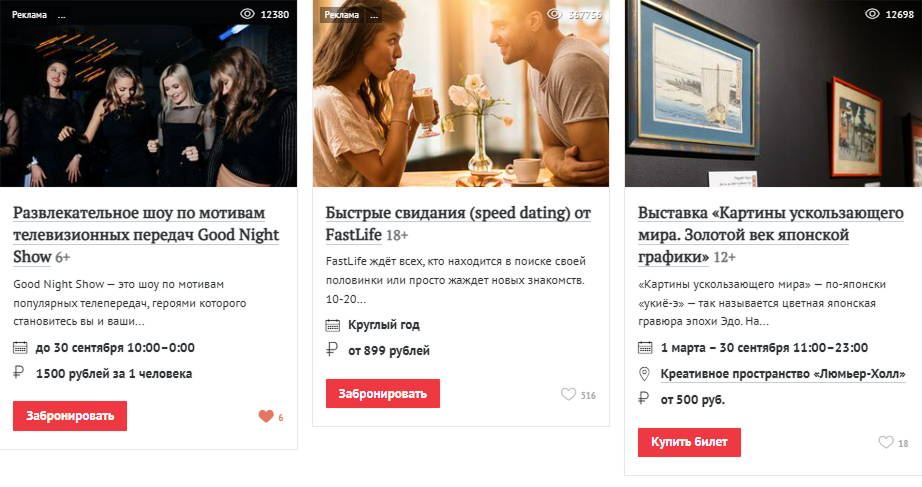Open the 'Быстрые свидания (speed dating)' title link
The height and width of the screenshot is (487, 922).
point(458,224)
